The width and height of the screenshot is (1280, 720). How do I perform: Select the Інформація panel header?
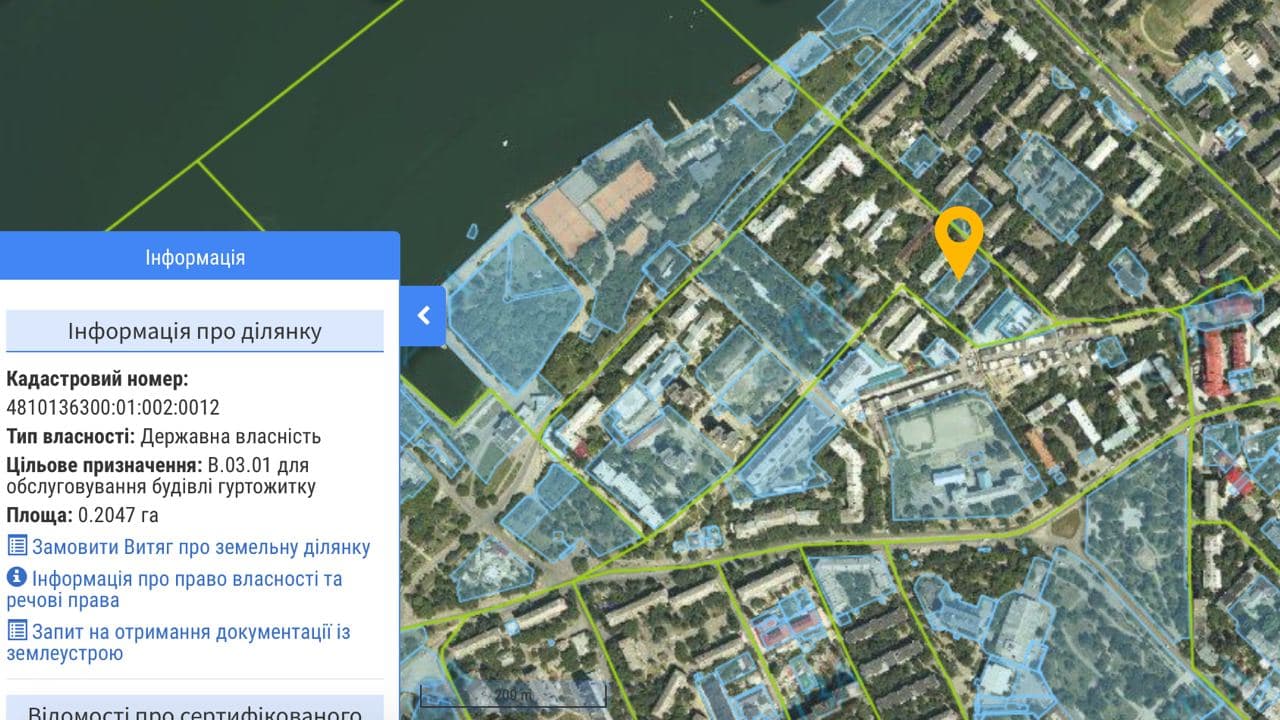[x=196, y=257]
